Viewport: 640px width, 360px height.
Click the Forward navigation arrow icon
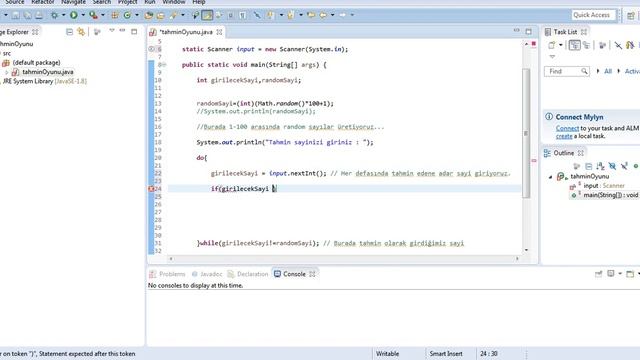click(x=343, y=15)
